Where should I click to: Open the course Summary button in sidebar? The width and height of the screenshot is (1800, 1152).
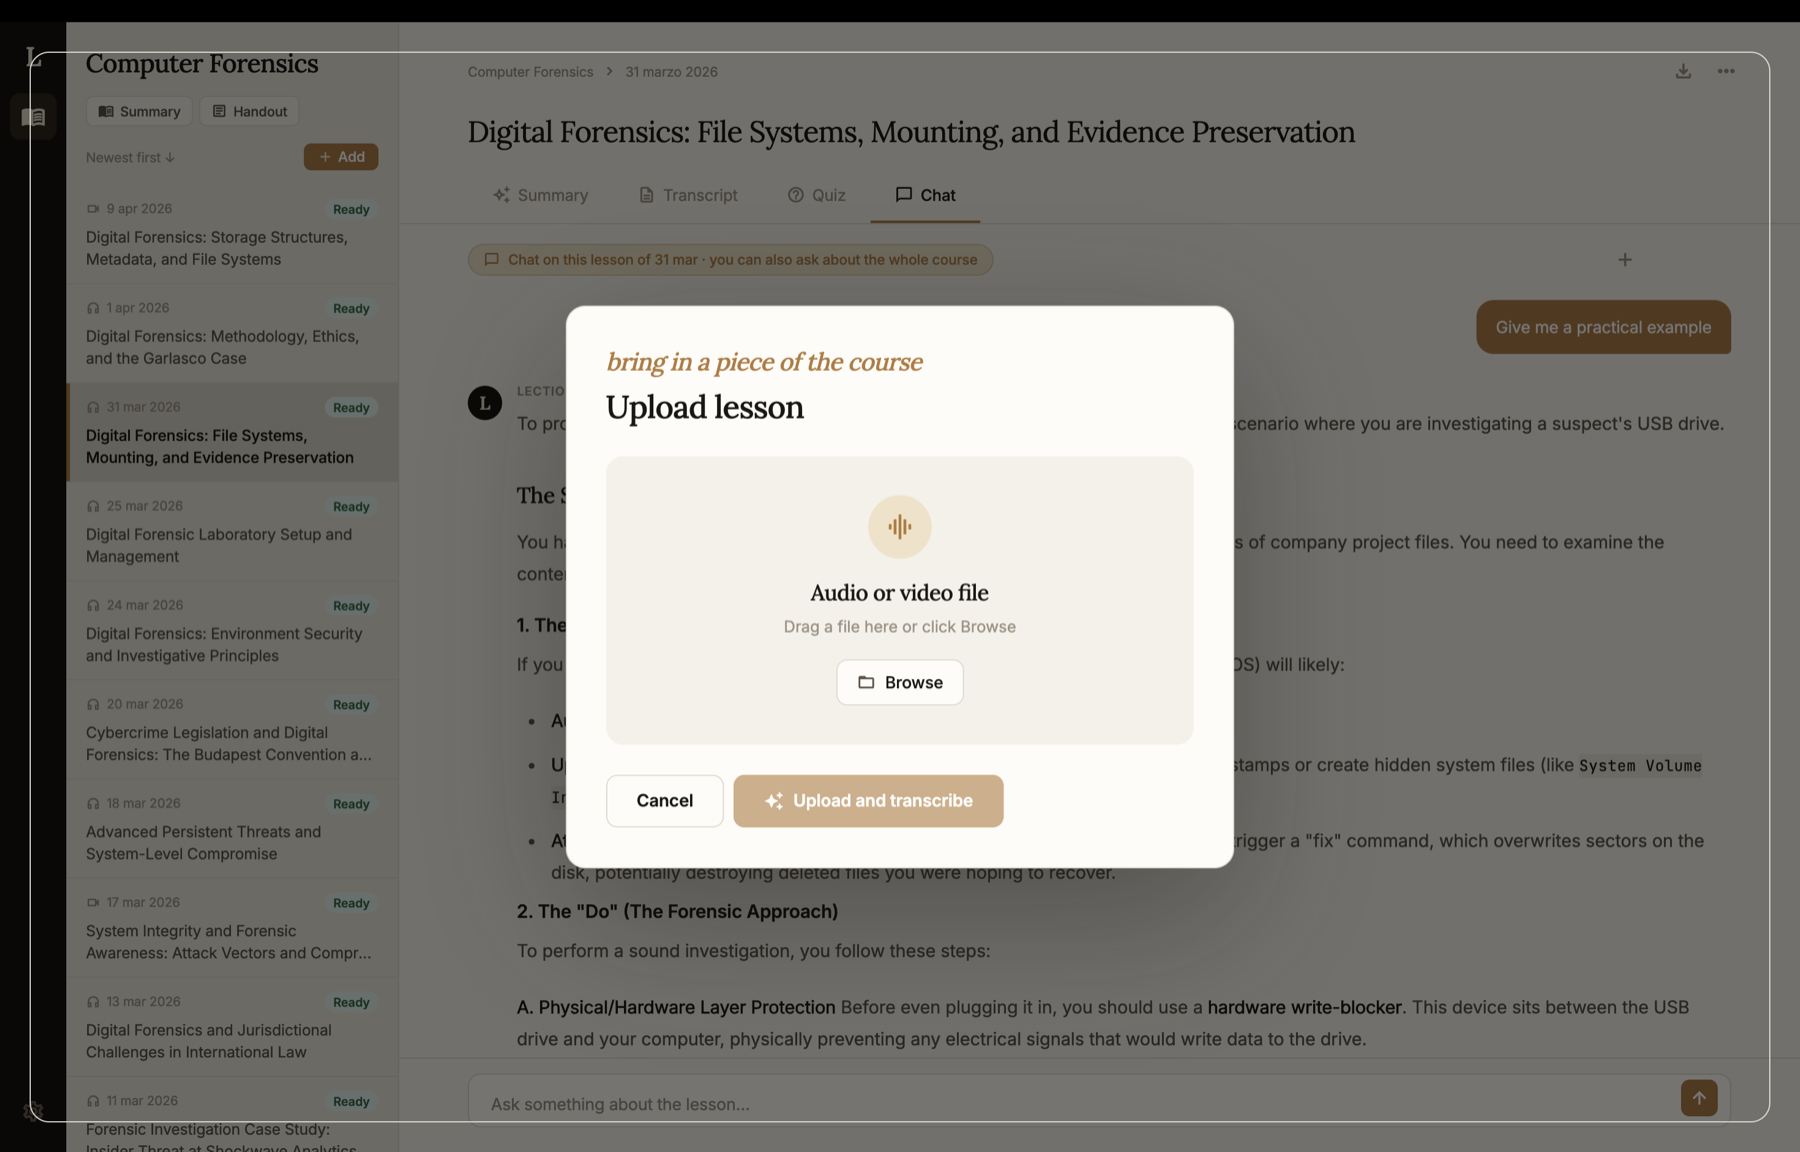pos(140,111)
